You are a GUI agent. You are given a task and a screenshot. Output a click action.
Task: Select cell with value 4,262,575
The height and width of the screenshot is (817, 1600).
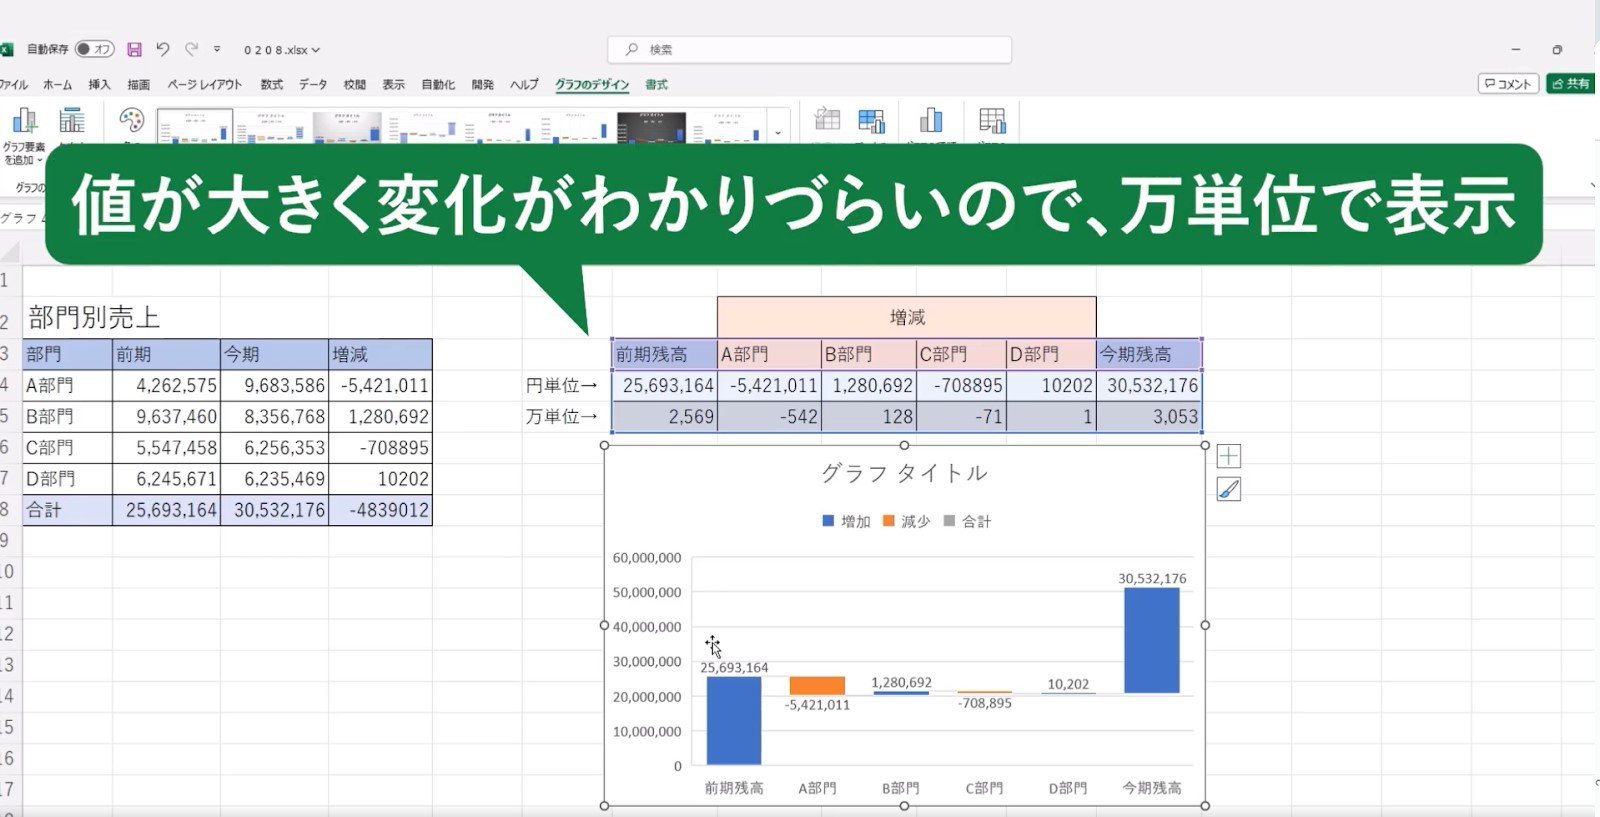coord(166,385)
